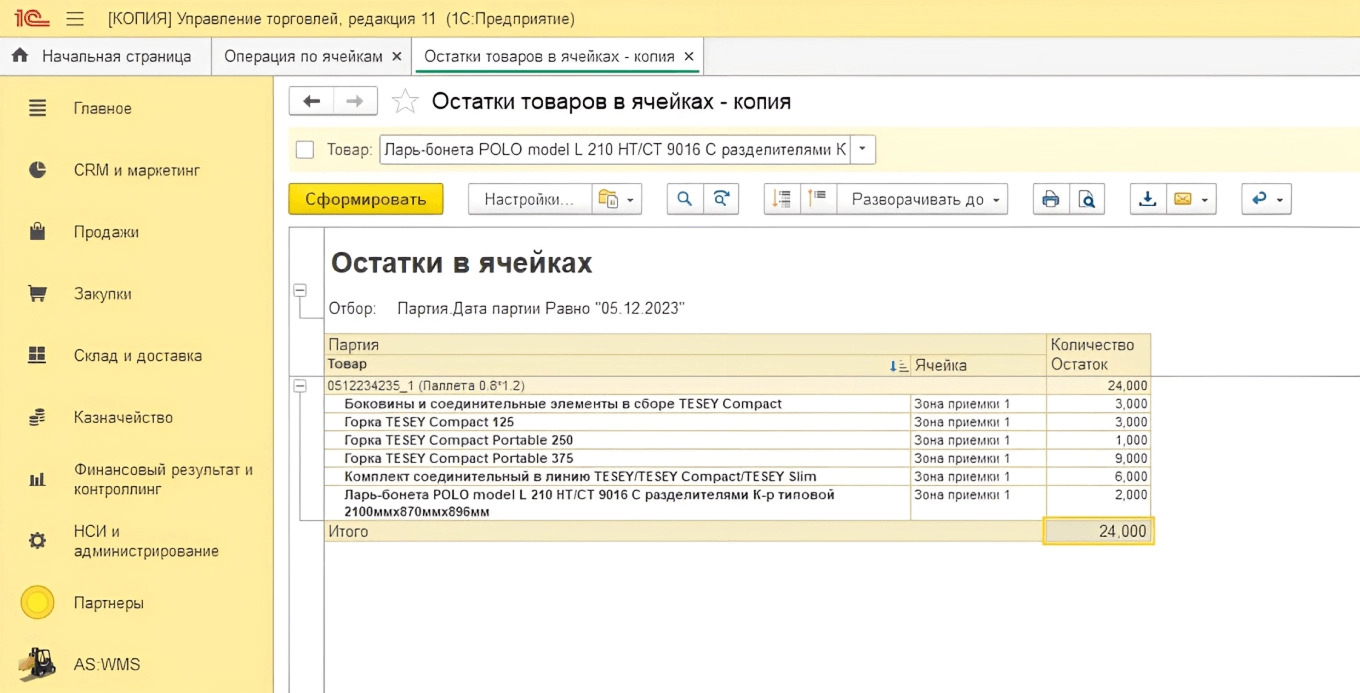The height and width of the screenshot is (693, 1360).
Task: Click the Итого total 24,000 cell
Action: [x=1098, y=531]
